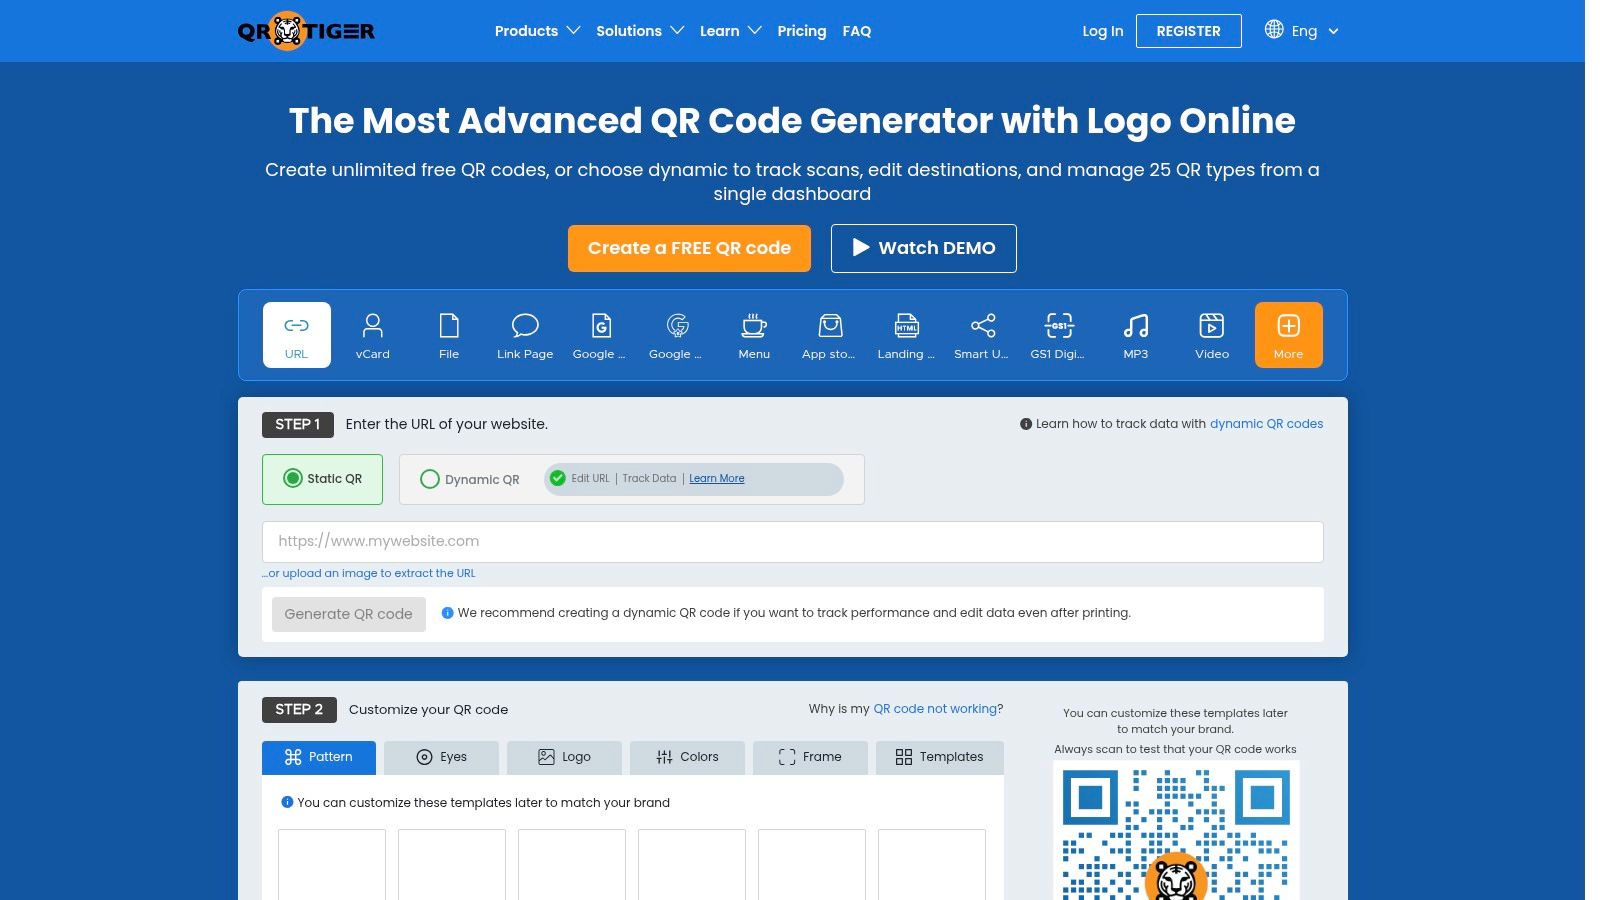
Task: Select Link Page QR type
Action: tap(525, 335)
